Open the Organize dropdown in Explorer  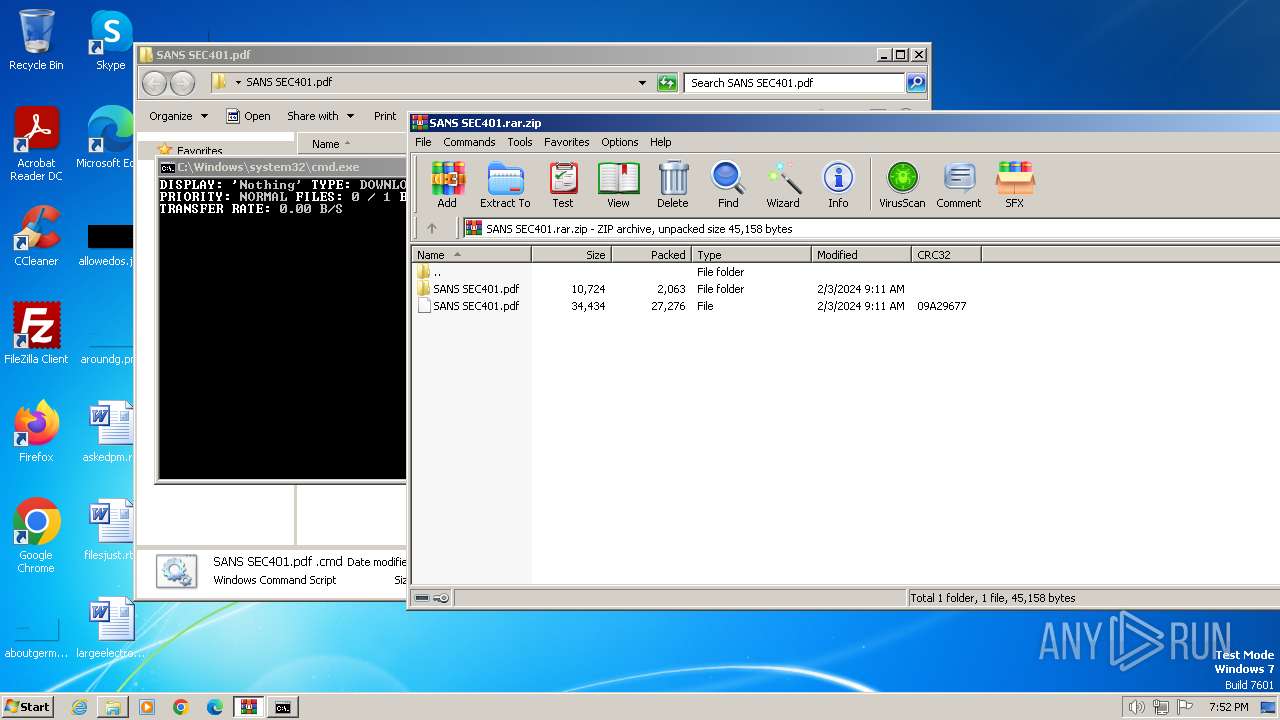(178, 116)
